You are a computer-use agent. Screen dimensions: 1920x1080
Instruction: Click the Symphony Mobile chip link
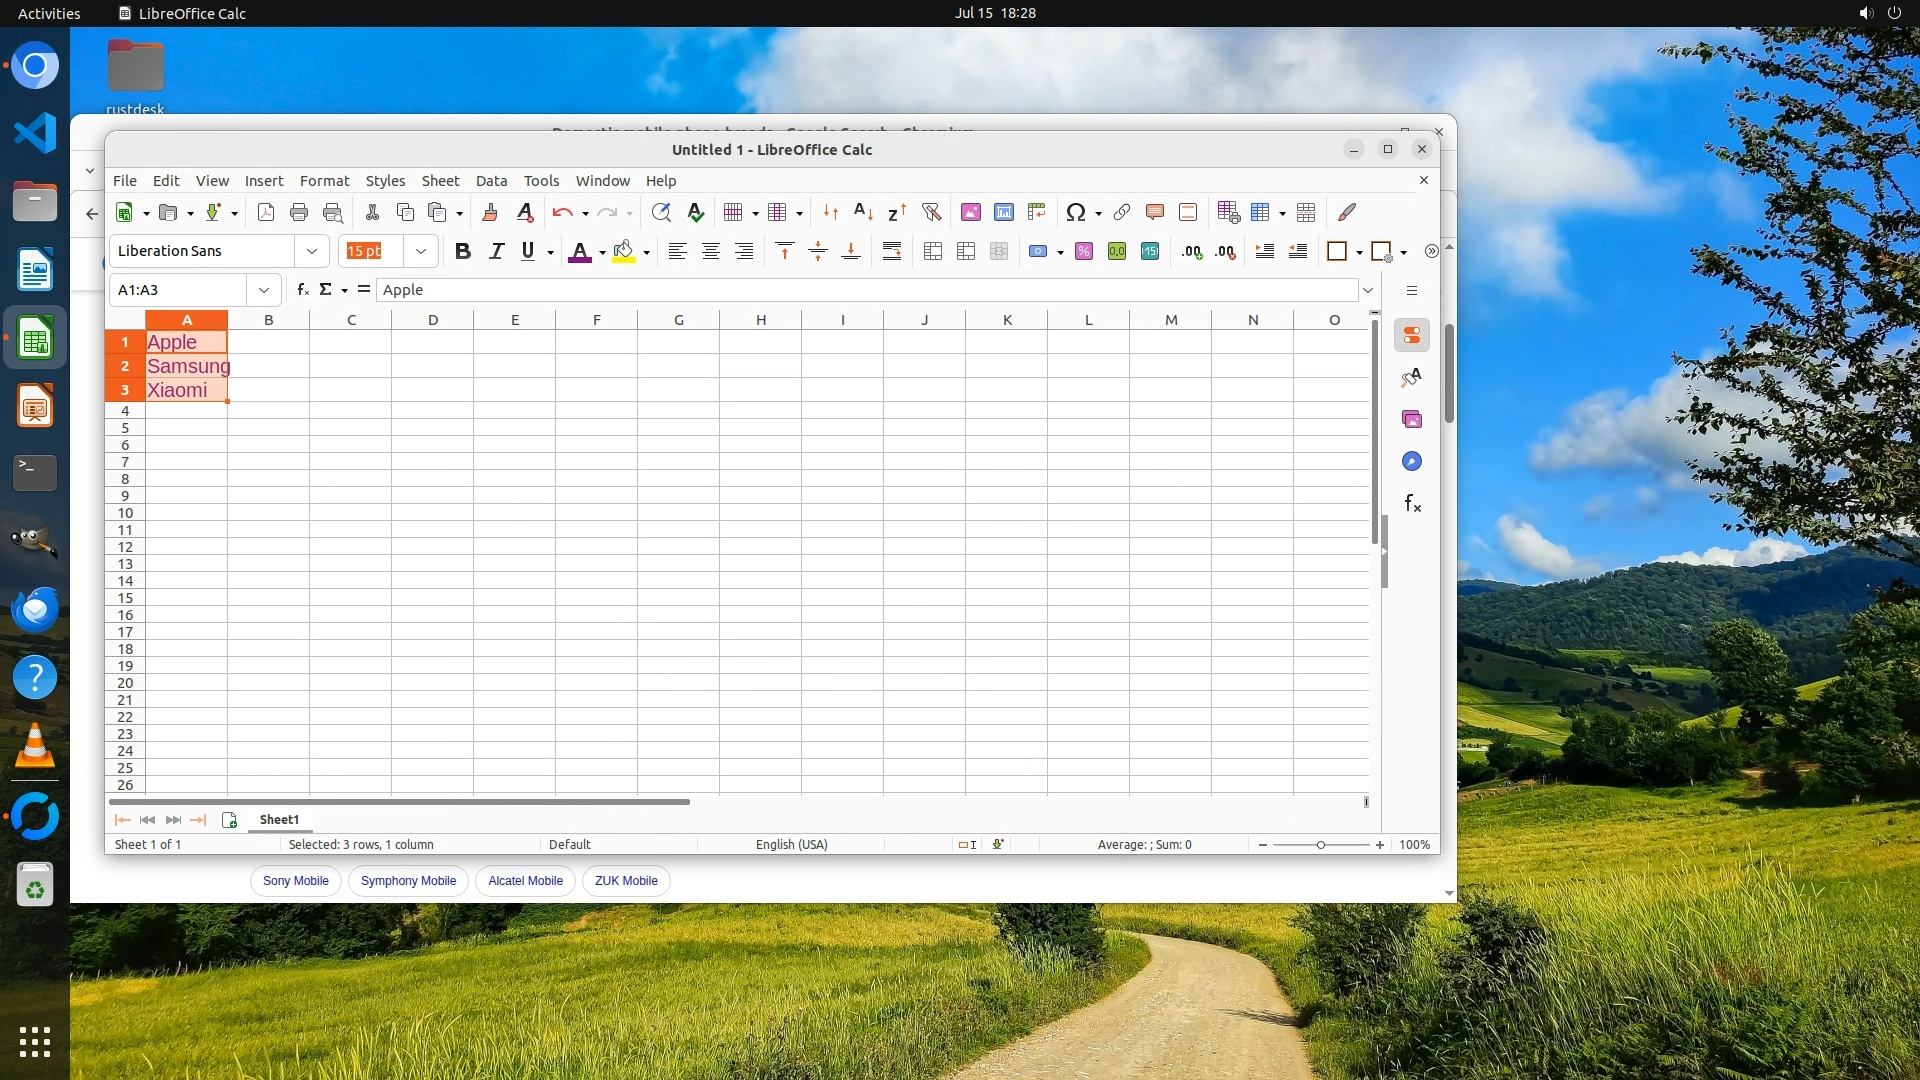[x=408, y=881]
